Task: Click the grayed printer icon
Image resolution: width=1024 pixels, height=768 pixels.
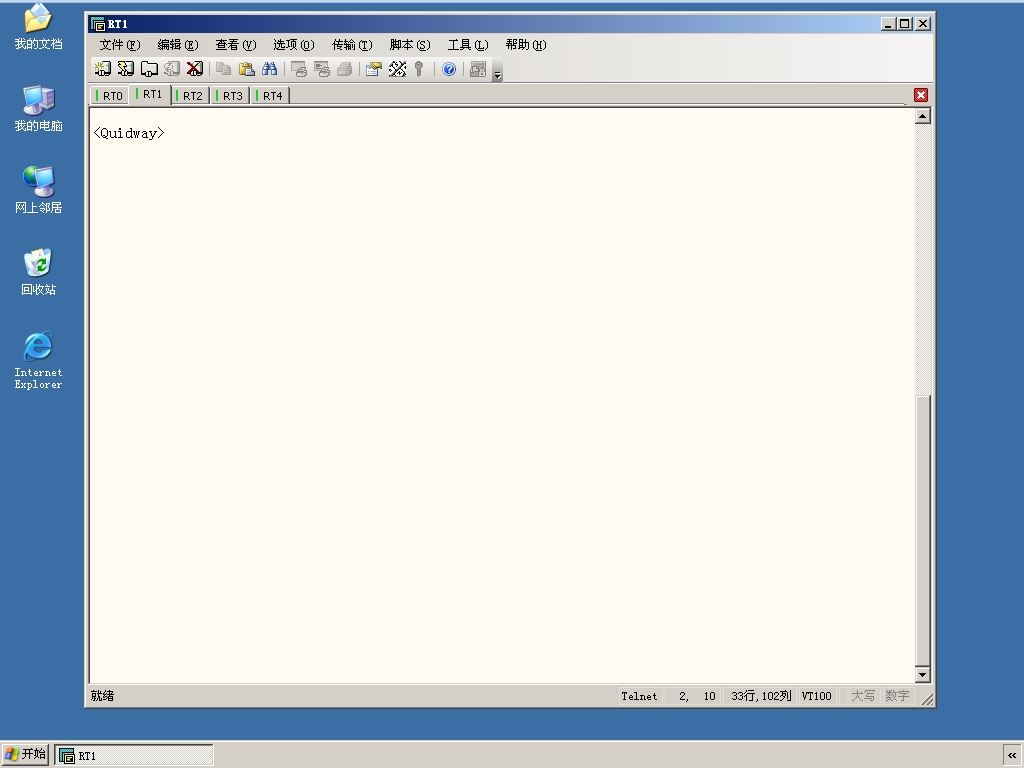Action: [x=345, y=69]
